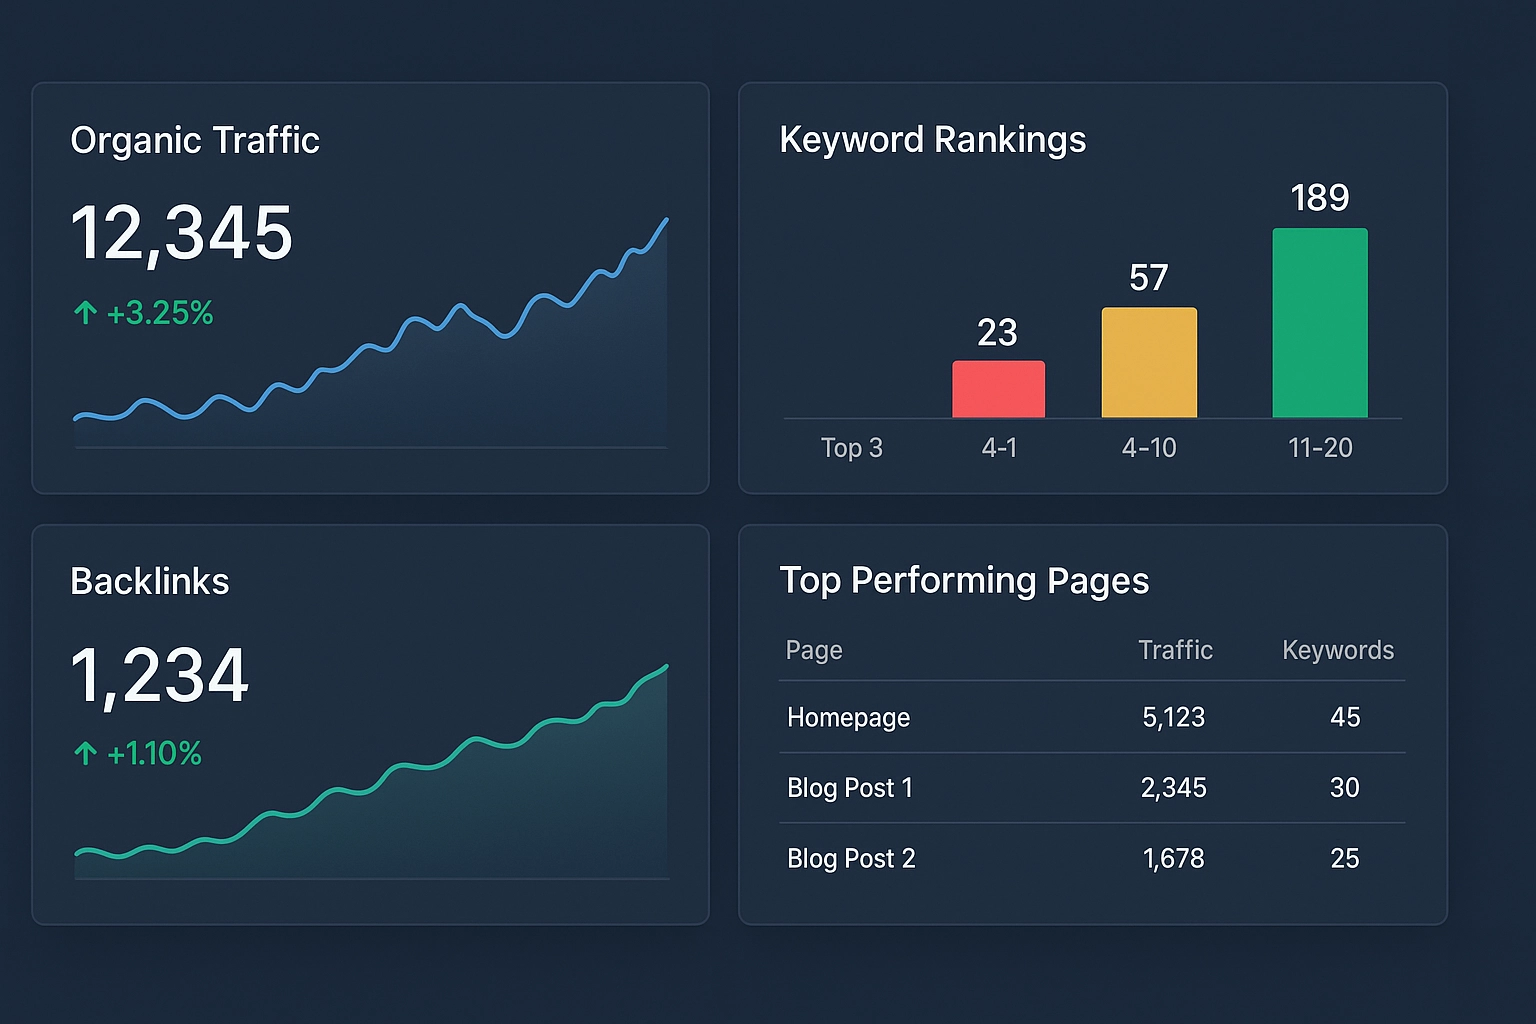The width and height of the screenshot is (1536, 1024).
Task: Click the 4-10 ranking axis label
Action: click(1149, 448)
